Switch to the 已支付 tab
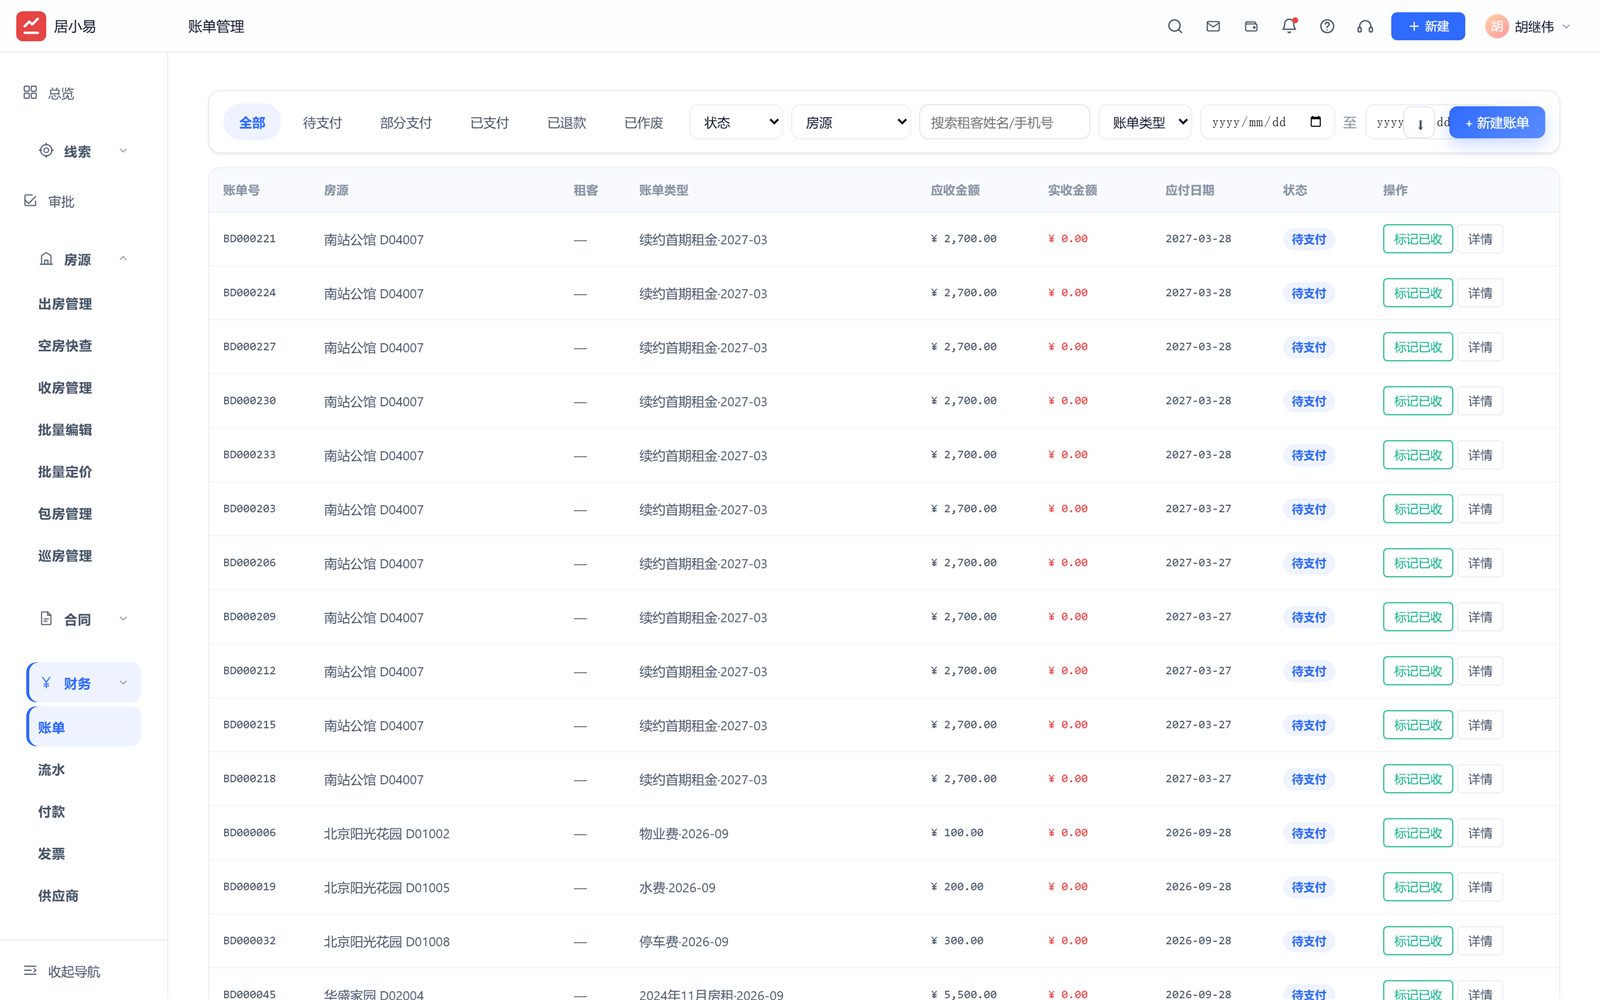The width and height of the screenshot is (1600, 1000). [x=490, y=122]
